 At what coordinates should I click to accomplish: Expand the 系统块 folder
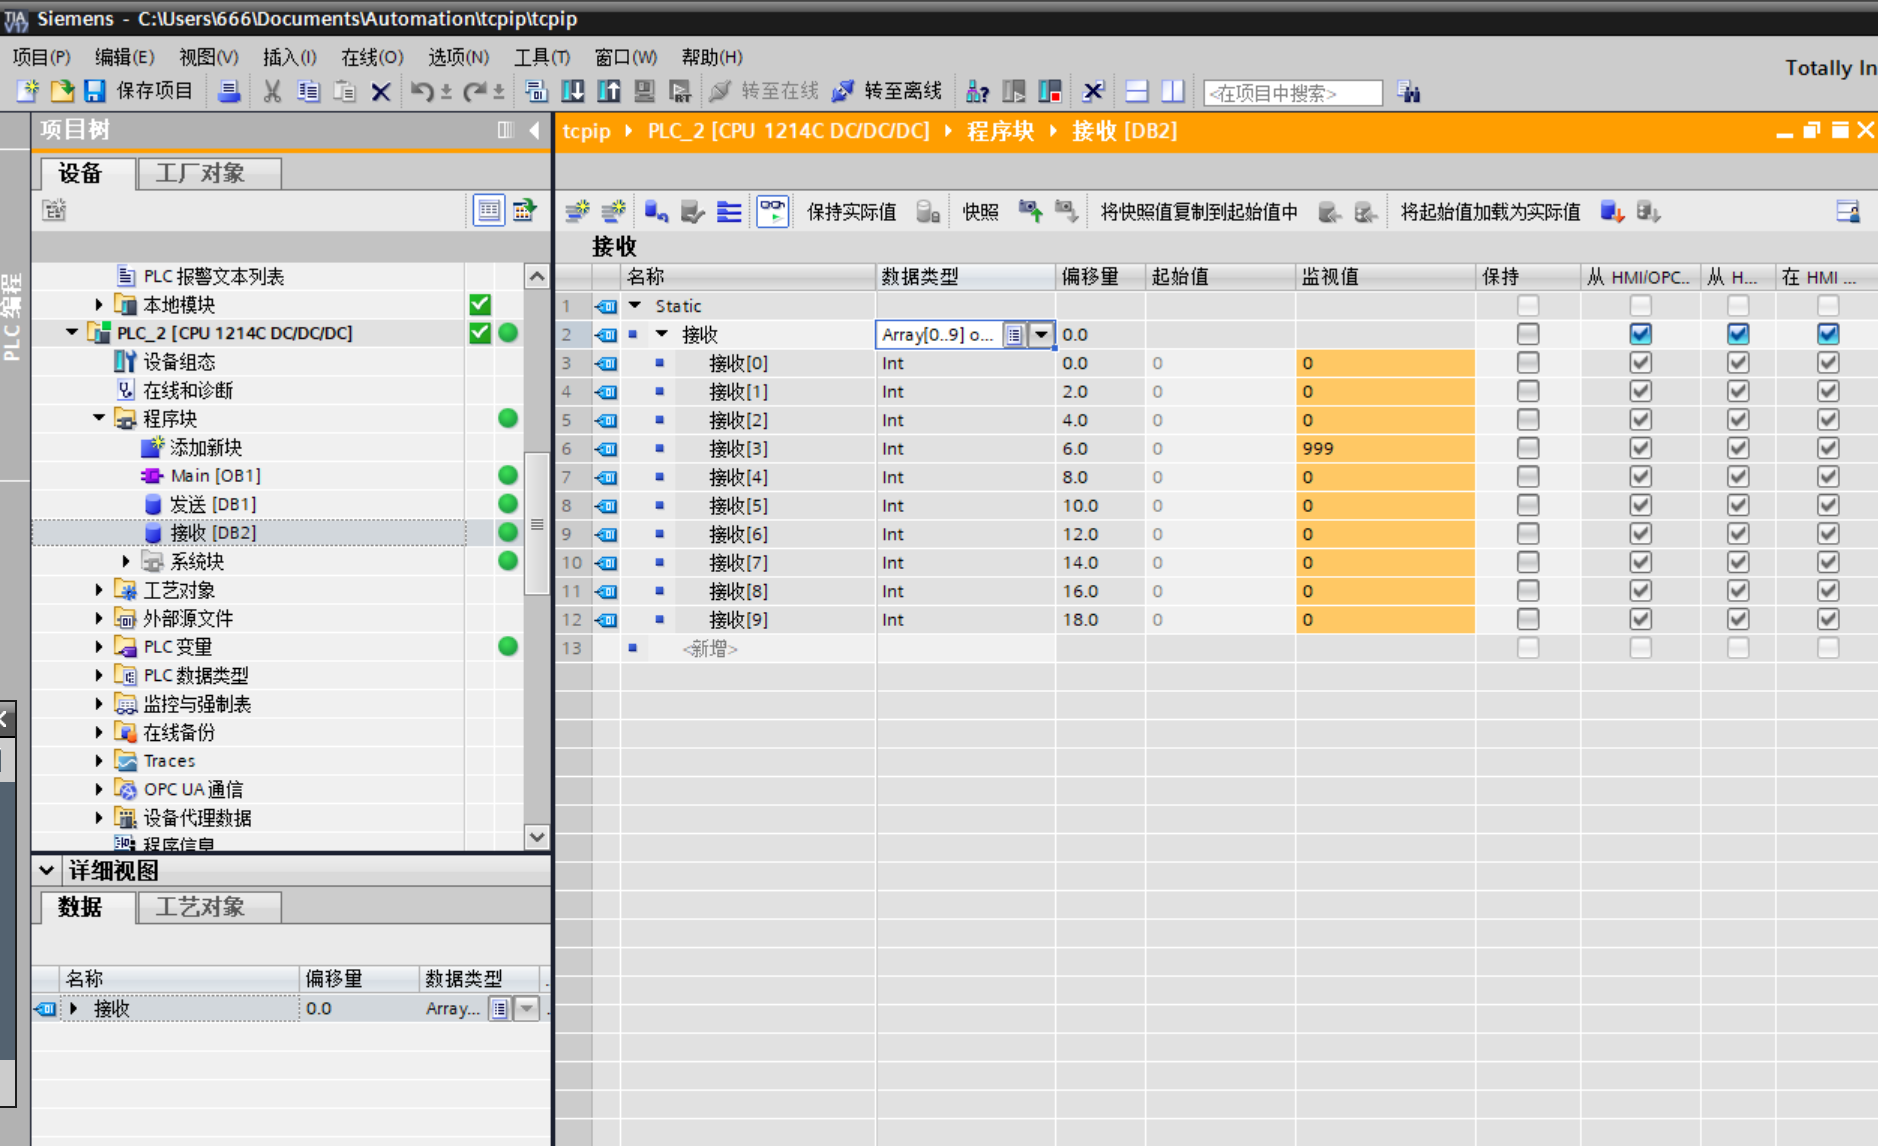point(126,561)
